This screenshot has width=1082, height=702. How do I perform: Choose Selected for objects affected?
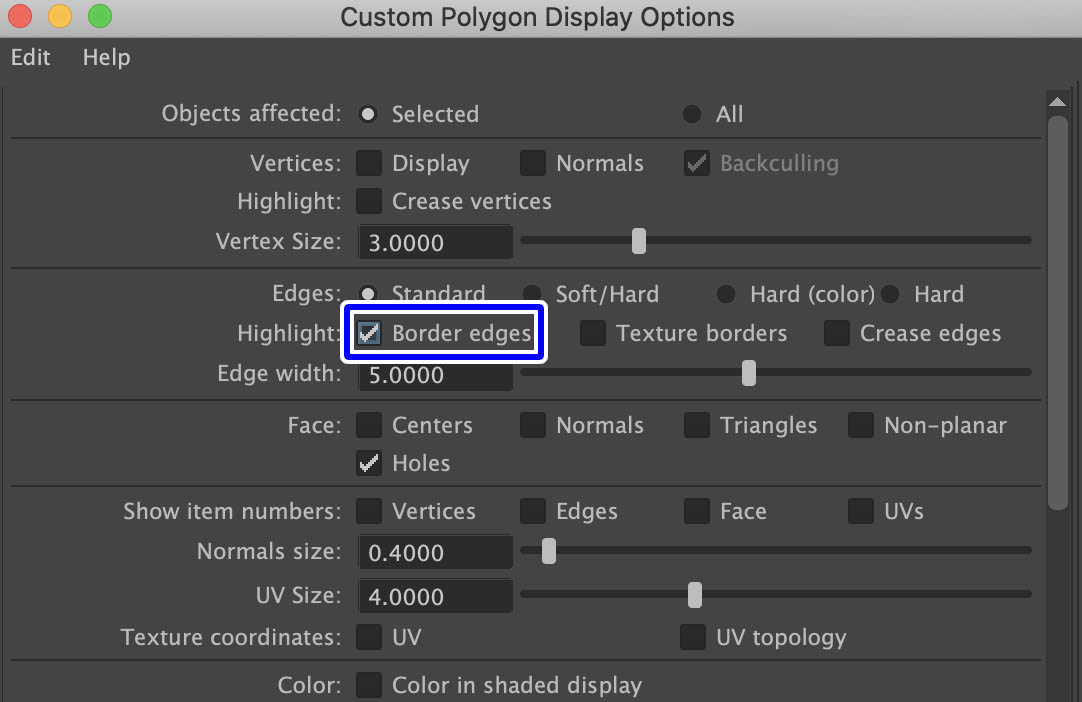pyautogui.click(x=368, y=114)
